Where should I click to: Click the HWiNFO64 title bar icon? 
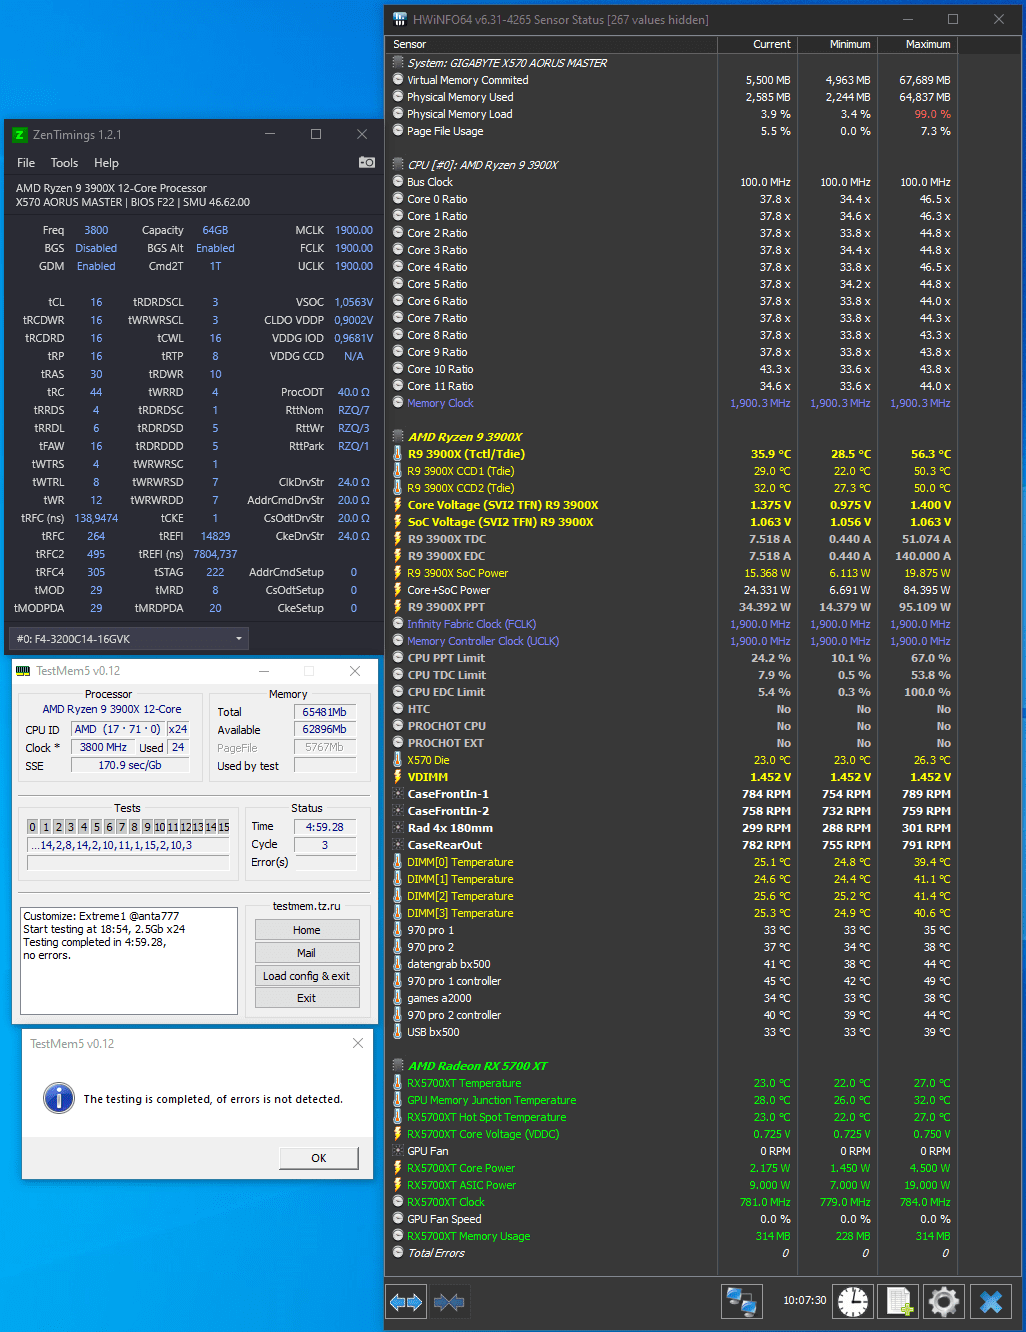400,19
